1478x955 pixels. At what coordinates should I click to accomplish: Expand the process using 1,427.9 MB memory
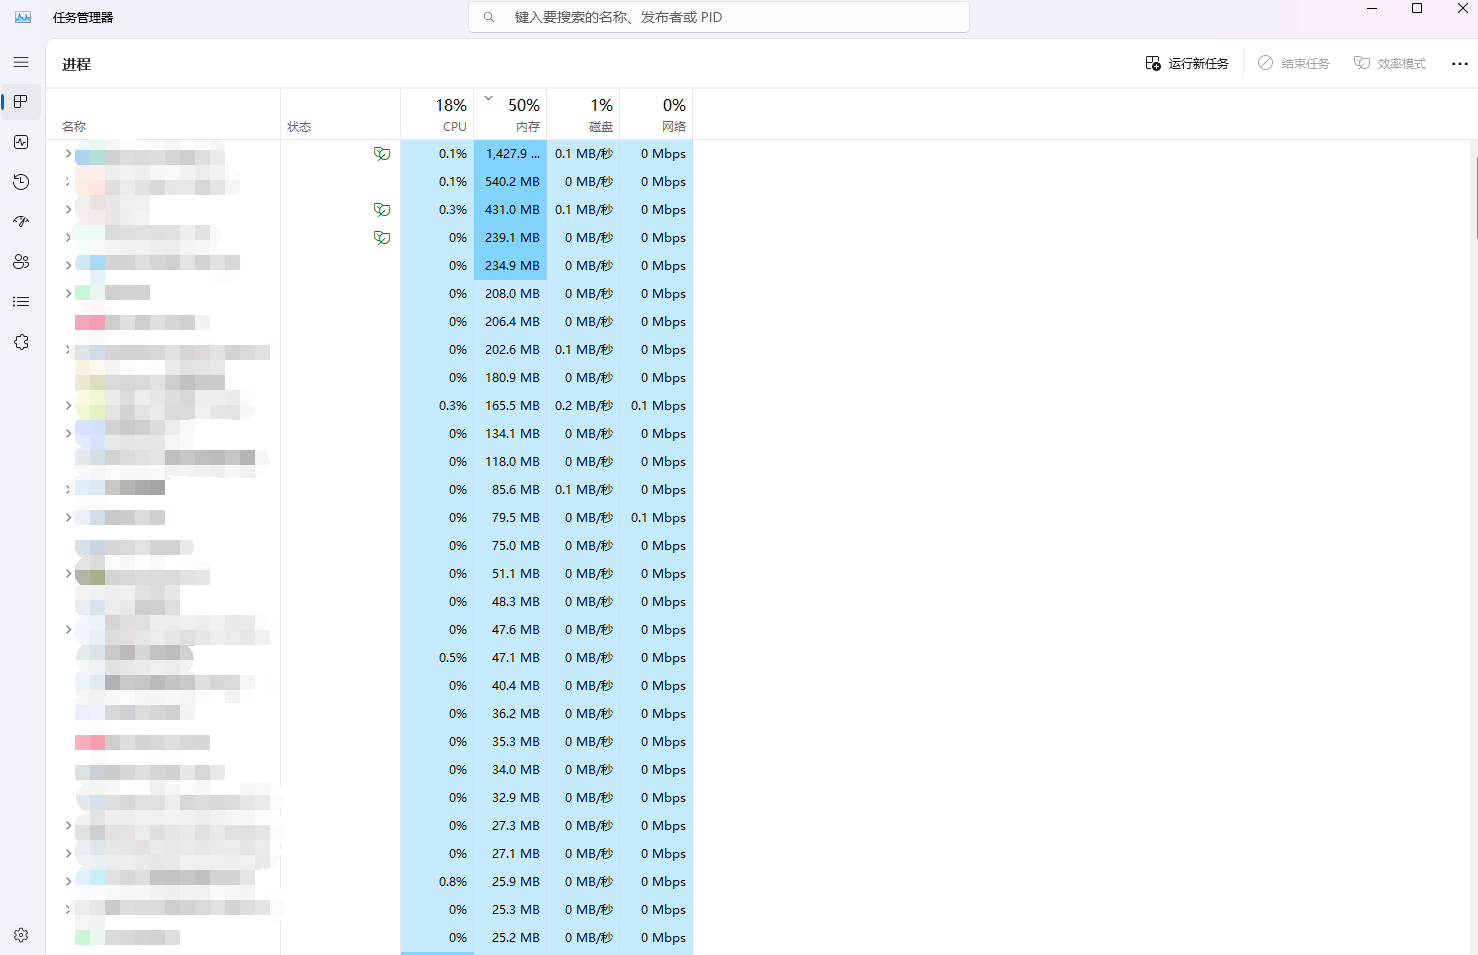point(68,154)
